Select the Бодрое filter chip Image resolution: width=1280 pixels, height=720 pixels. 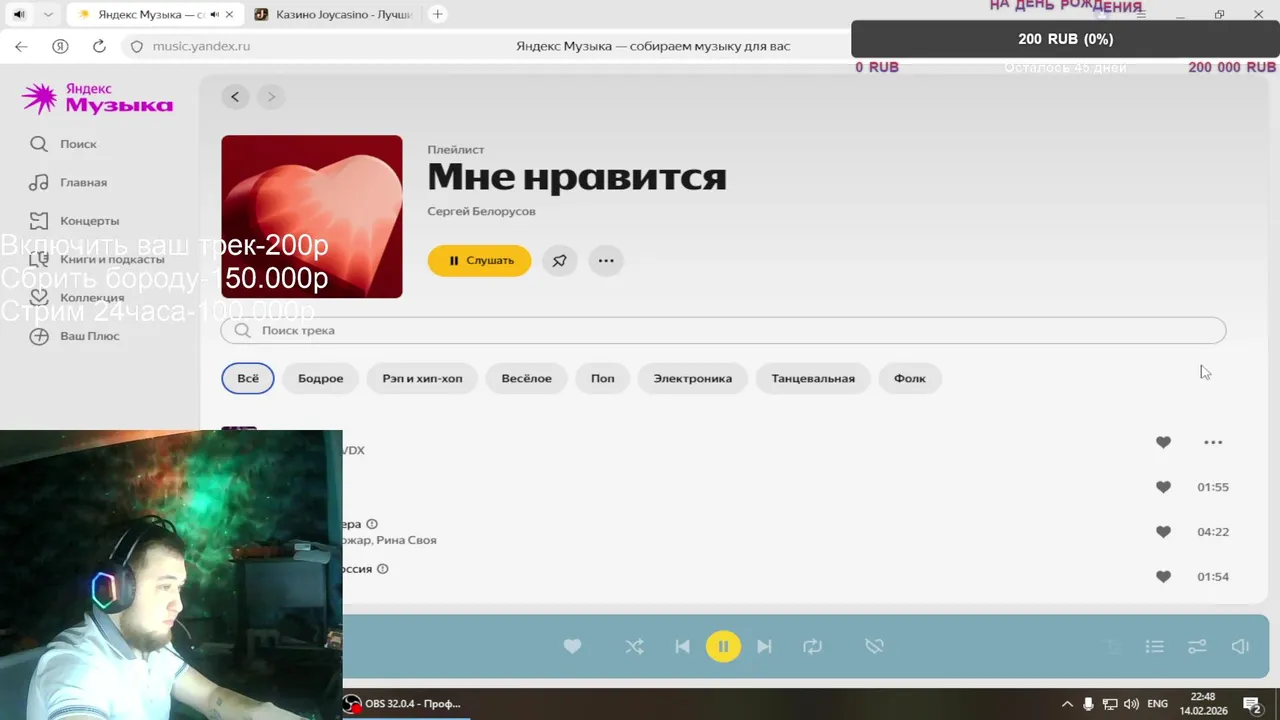tap(320, 378)
